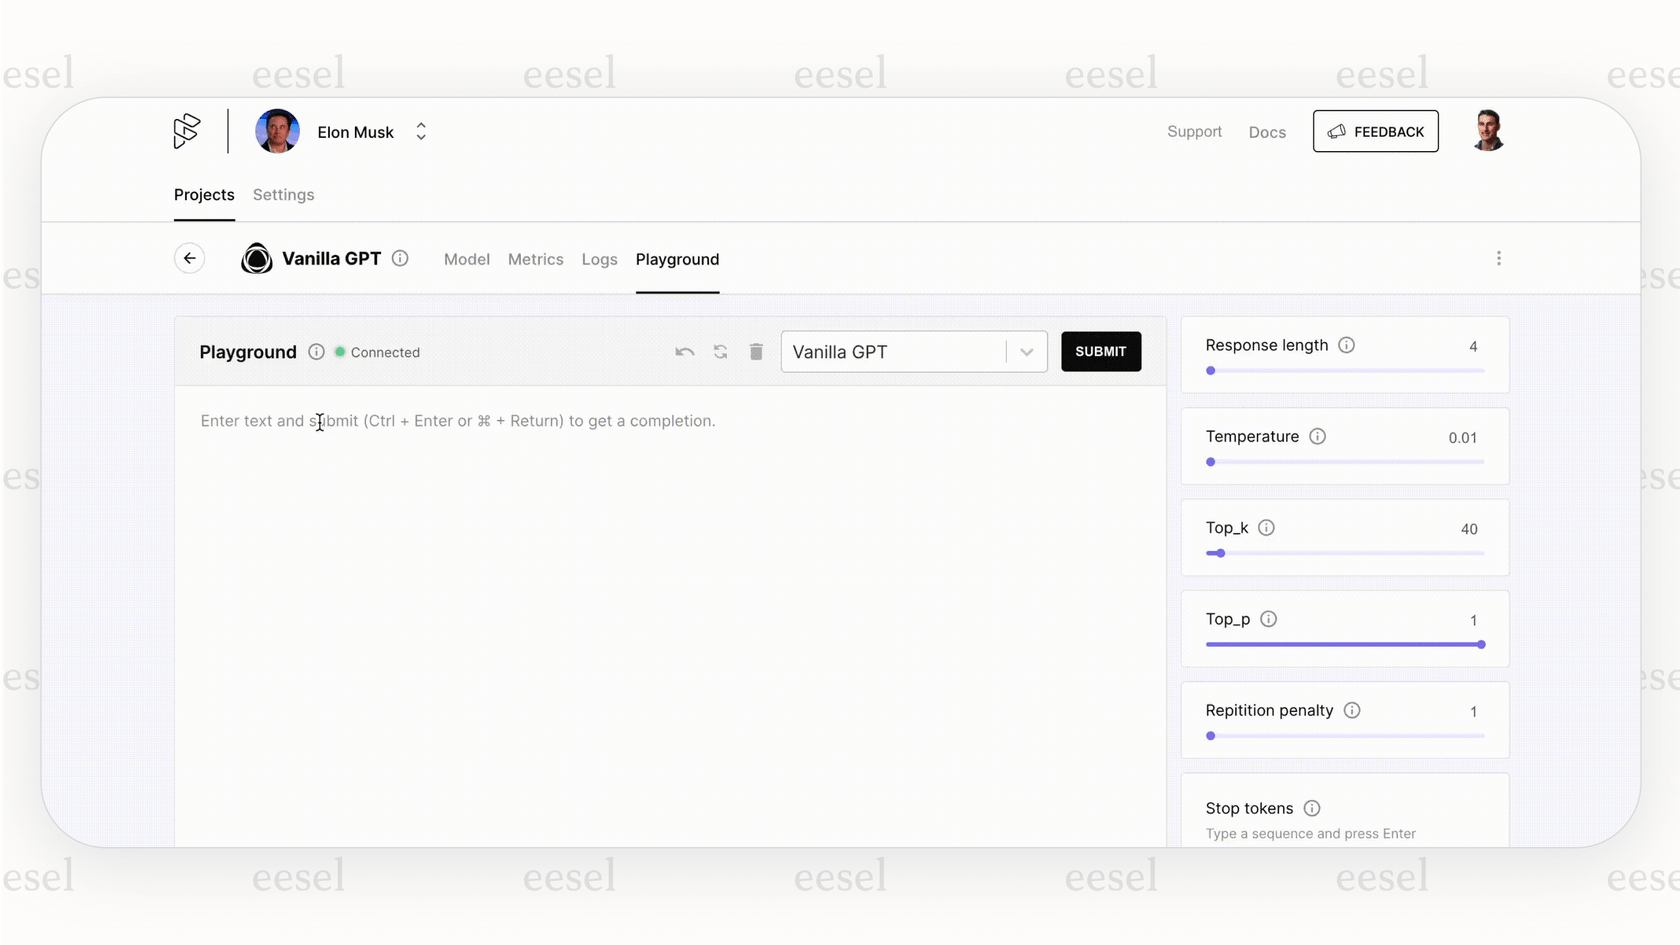Viewport: 1680px width, 945px height.
Task: Open the Logs tab
Action: click(x=599, y=260)
